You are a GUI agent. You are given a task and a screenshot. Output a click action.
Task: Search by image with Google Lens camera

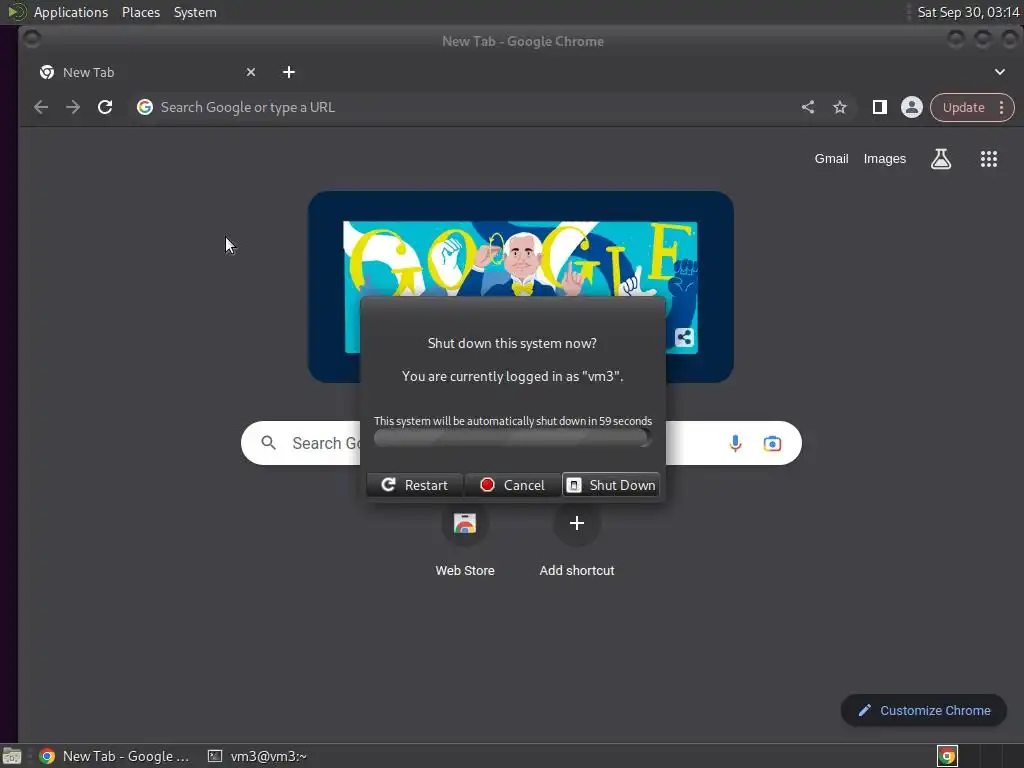tap(772, 443)
